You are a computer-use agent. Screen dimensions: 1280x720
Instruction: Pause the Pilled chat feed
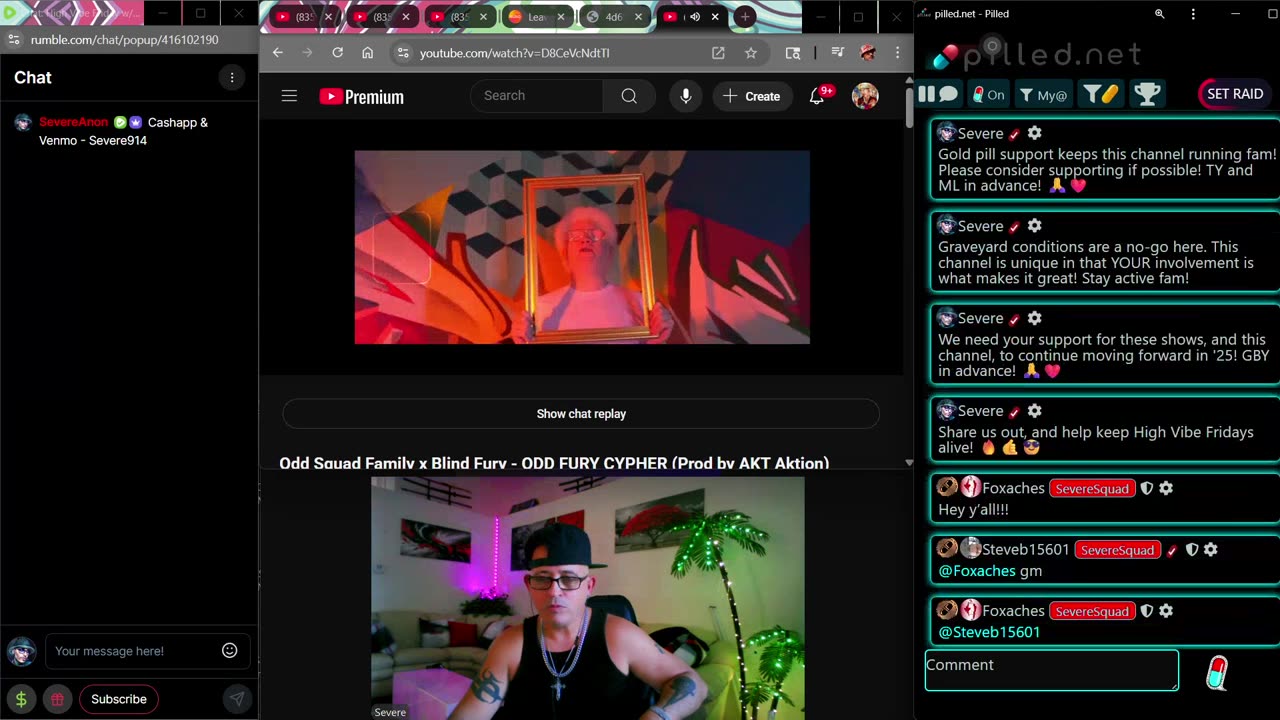(x=926, y=94)
